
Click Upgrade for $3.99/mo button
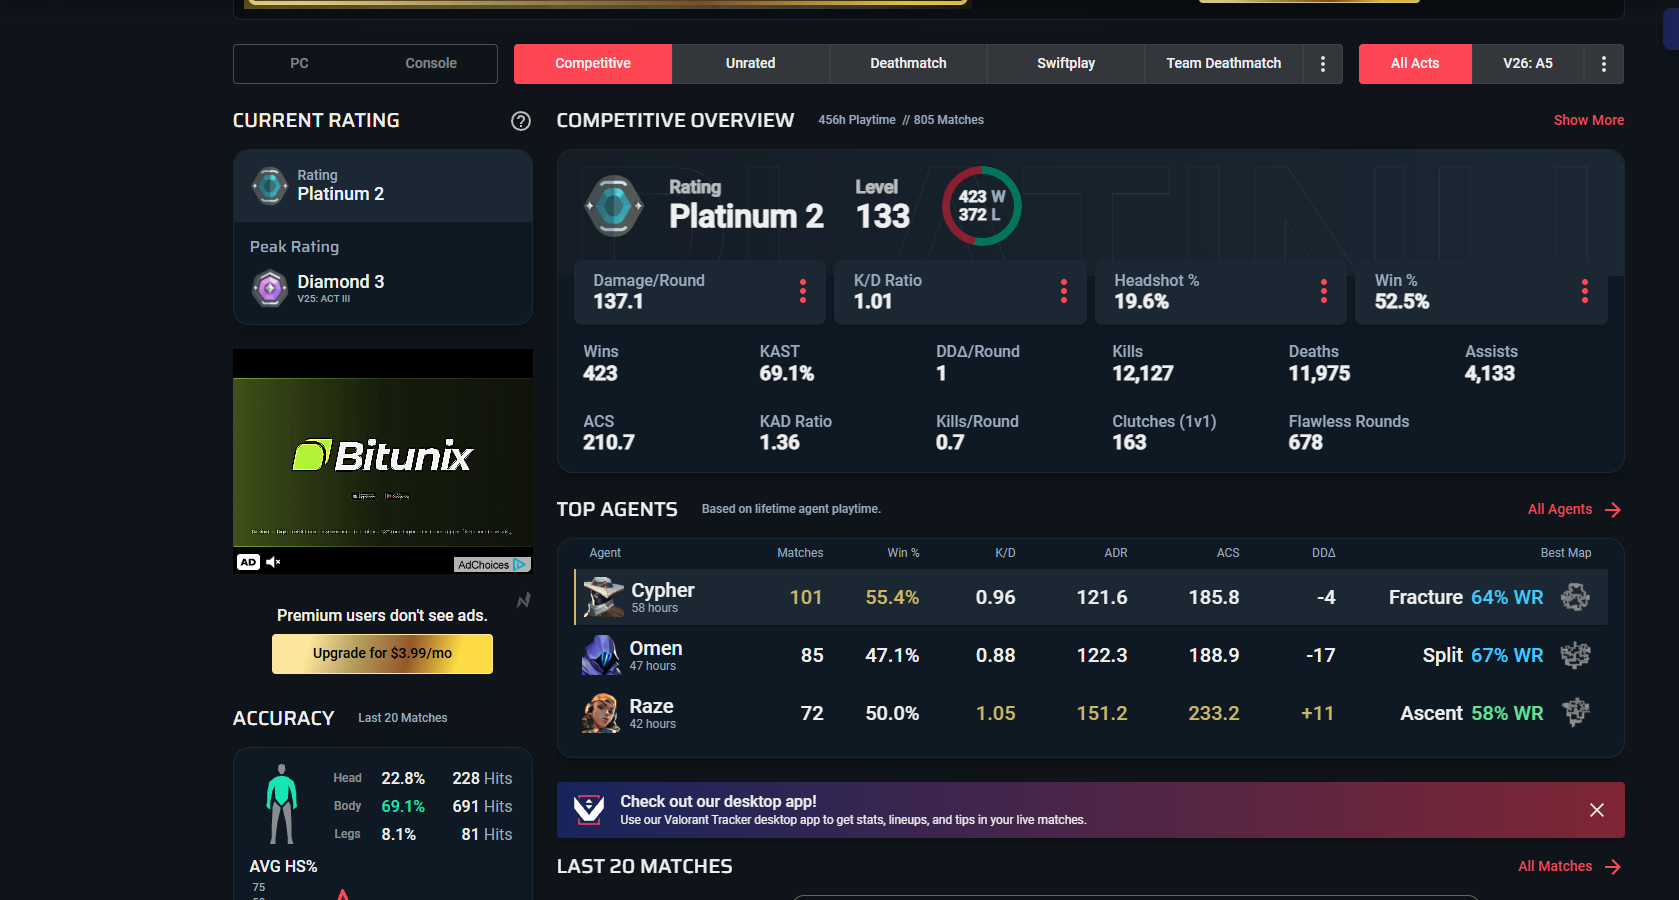tap(382, 653)
